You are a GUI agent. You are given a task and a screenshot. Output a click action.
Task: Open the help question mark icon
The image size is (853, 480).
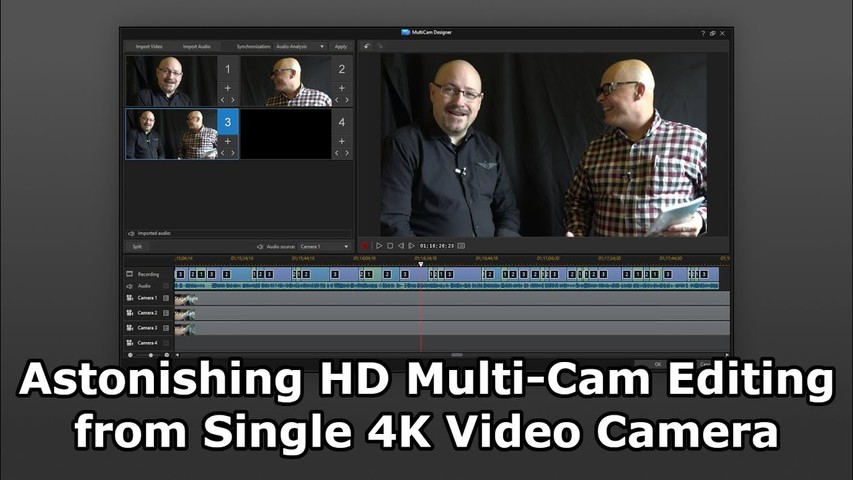(x=703, y=33)
